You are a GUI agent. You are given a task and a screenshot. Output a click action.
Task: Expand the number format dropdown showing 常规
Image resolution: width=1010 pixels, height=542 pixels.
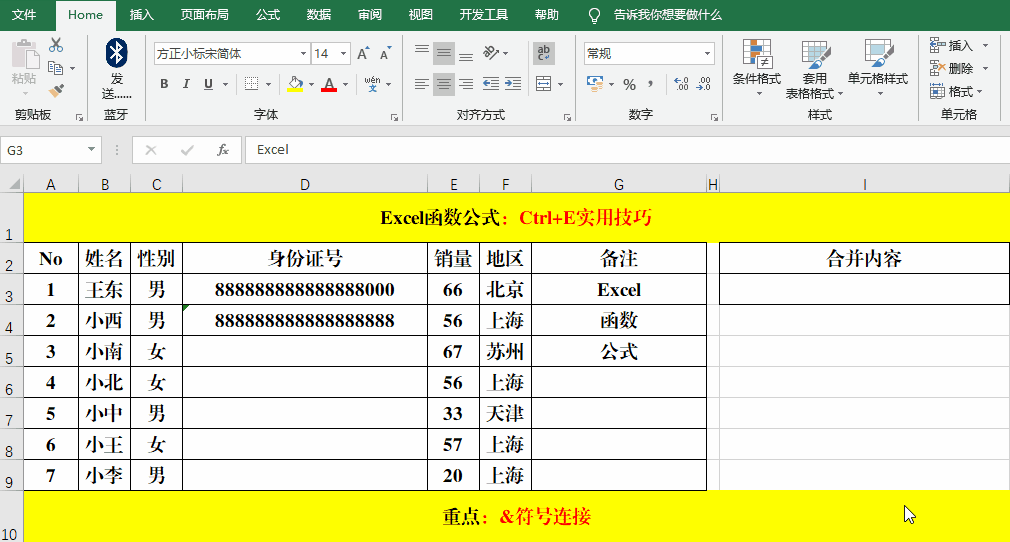coord(708,53)
